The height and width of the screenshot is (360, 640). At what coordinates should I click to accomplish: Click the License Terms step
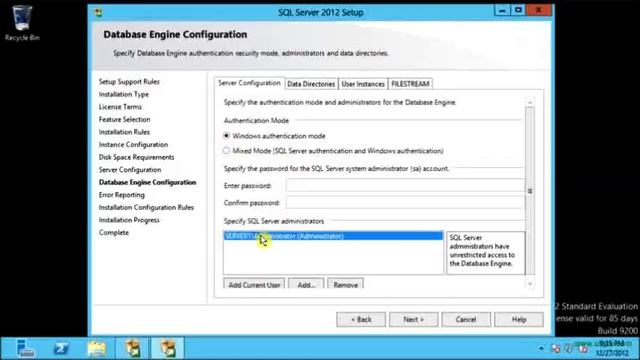click(x=120, y=107)
